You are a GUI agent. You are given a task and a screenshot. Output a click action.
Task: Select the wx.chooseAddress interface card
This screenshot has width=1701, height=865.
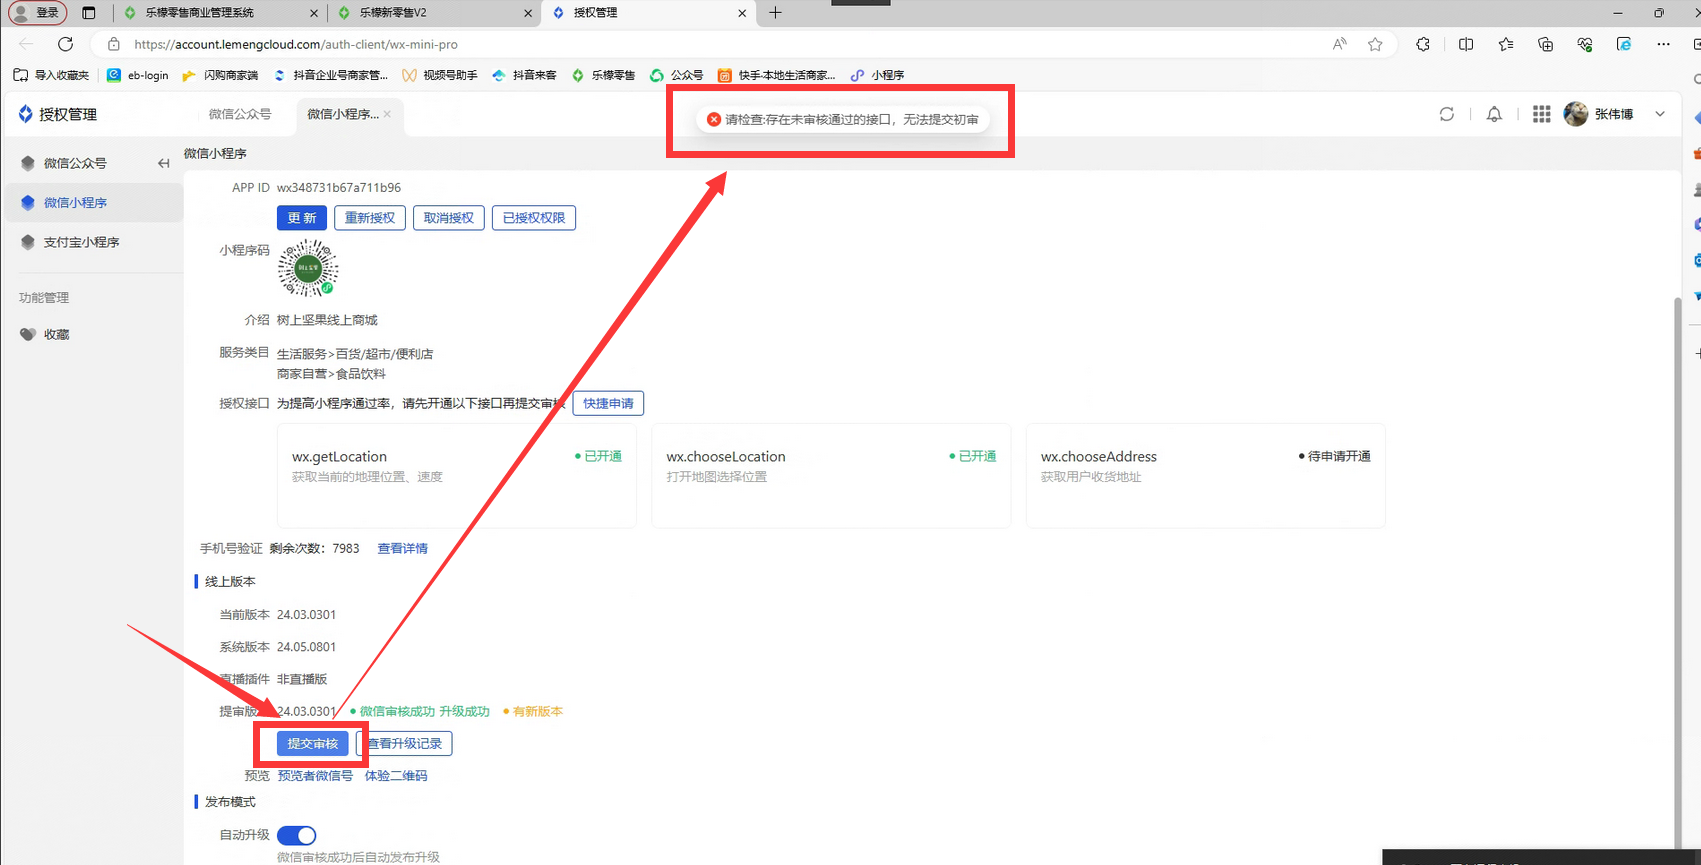coord(1206,476)
